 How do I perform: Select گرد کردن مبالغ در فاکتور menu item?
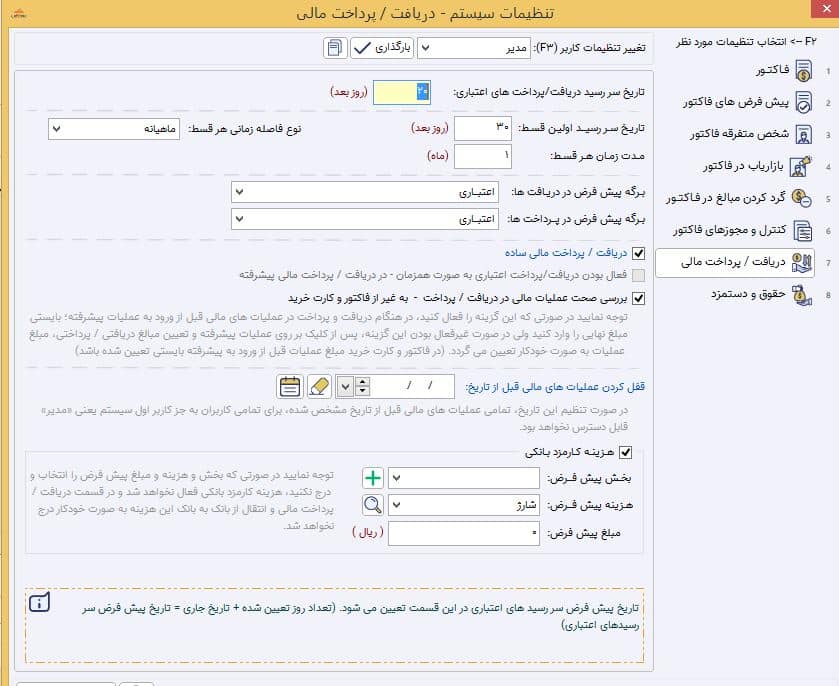[x=726, y=198]
